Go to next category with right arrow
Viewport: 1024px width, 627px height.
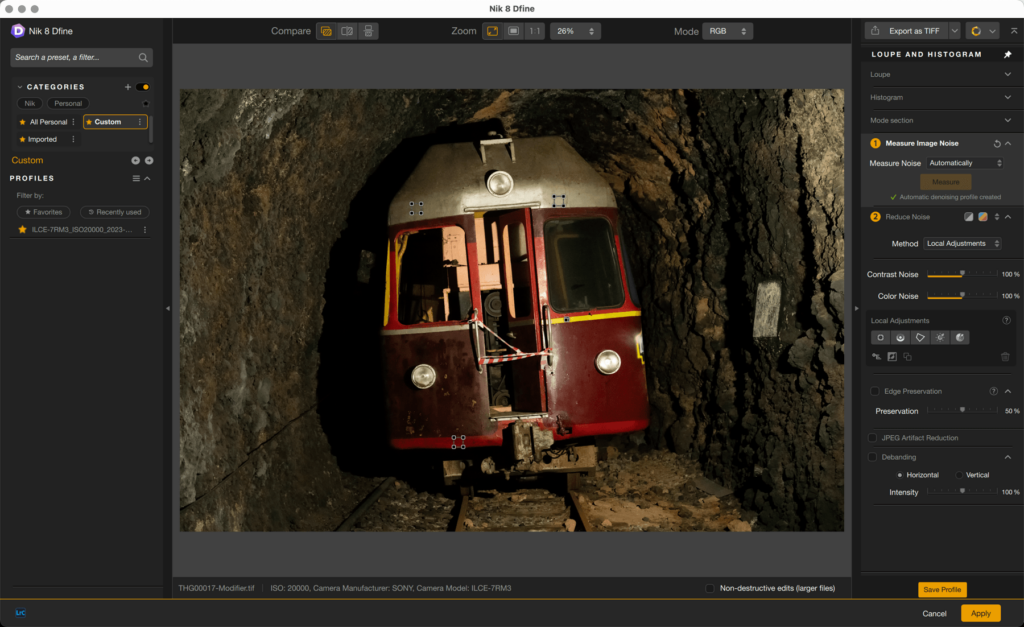pos(149,161)
